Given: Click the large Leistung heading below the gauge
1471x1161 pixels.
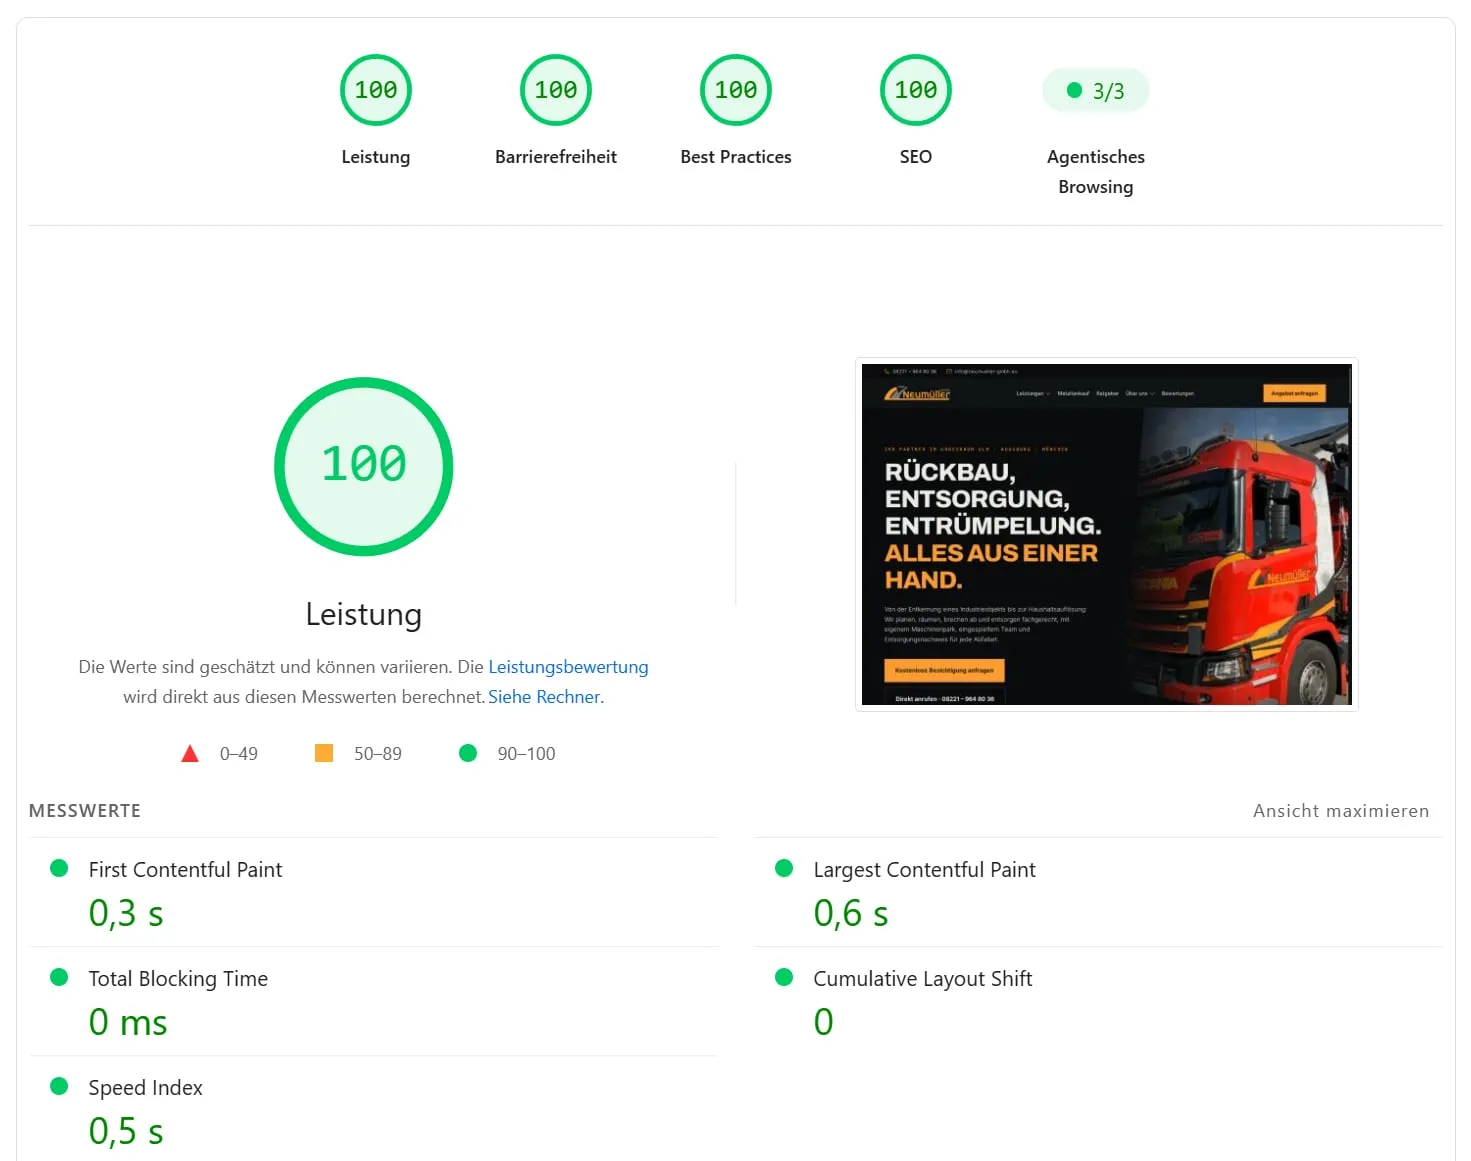Looking at the screenshot, I should (x=364, y=614).
